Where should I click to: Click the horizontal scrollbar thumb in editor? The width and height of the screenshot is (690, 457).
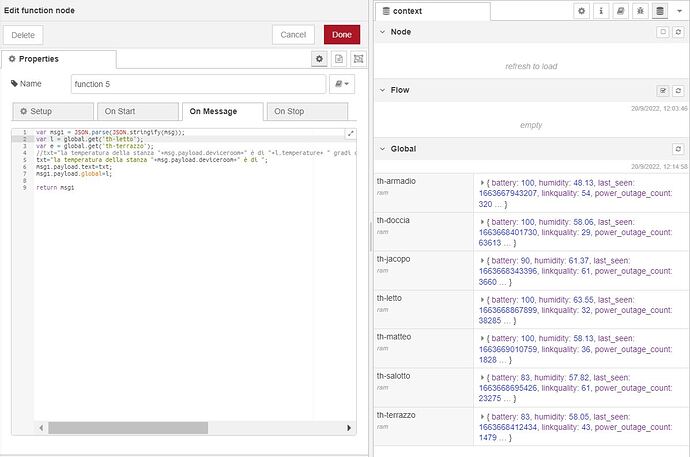tap(128, 428)
